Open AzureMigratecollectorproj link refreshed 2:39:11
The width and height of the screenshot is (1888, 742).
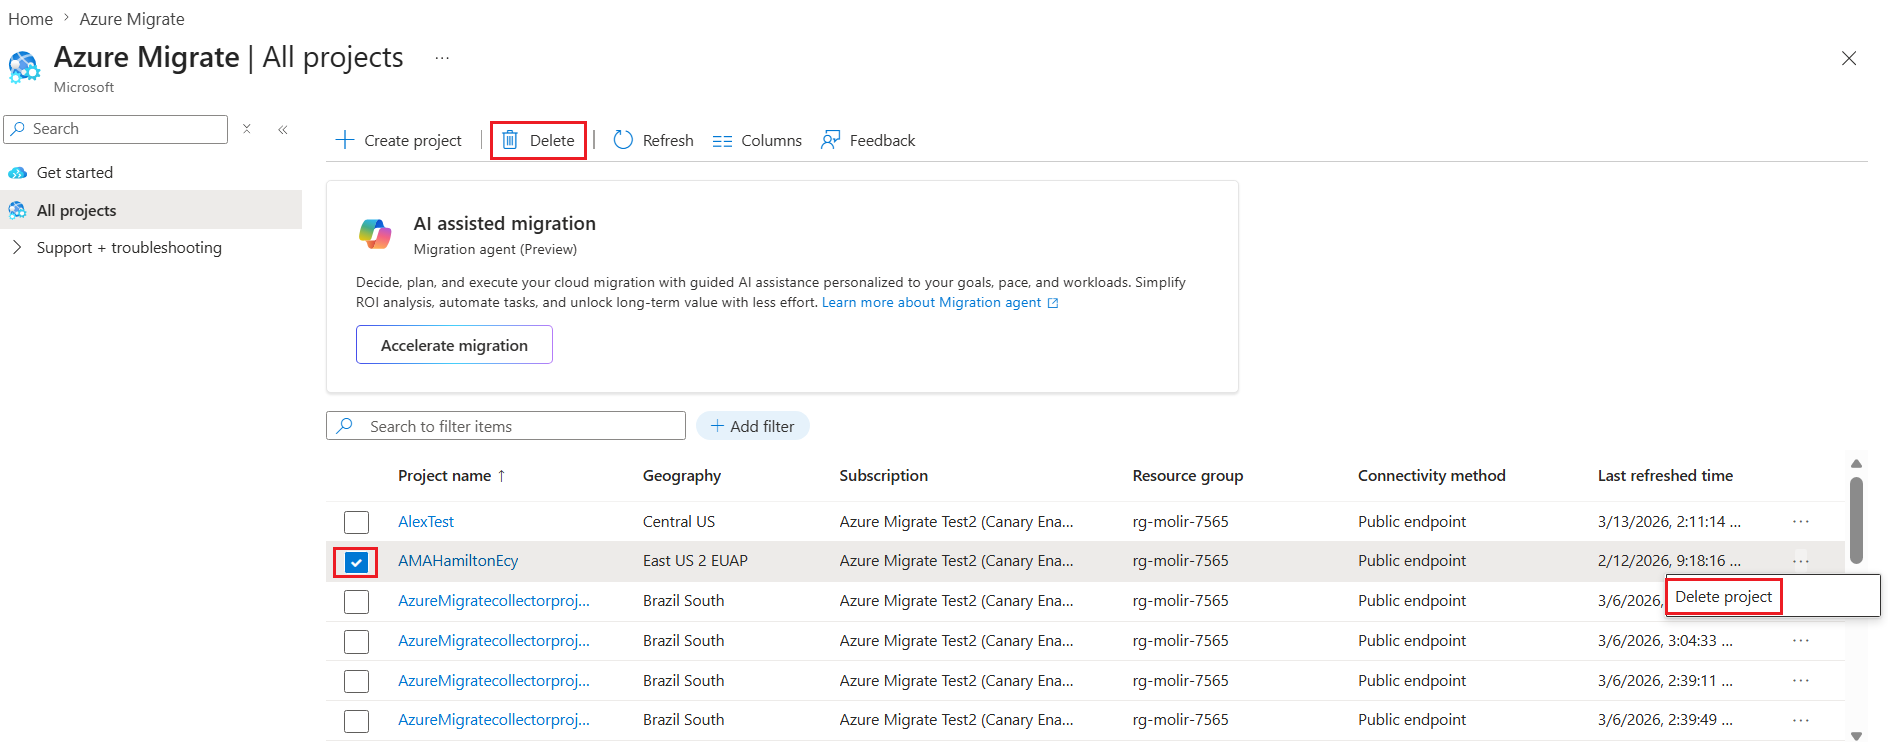[x=494, y=681]
